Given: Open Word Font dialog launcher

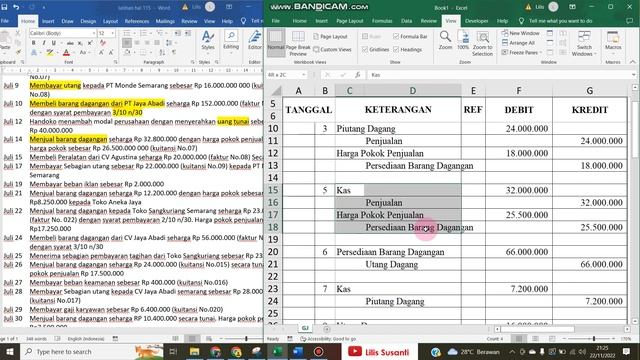Looking at the screenshot, I should [116, 62].
